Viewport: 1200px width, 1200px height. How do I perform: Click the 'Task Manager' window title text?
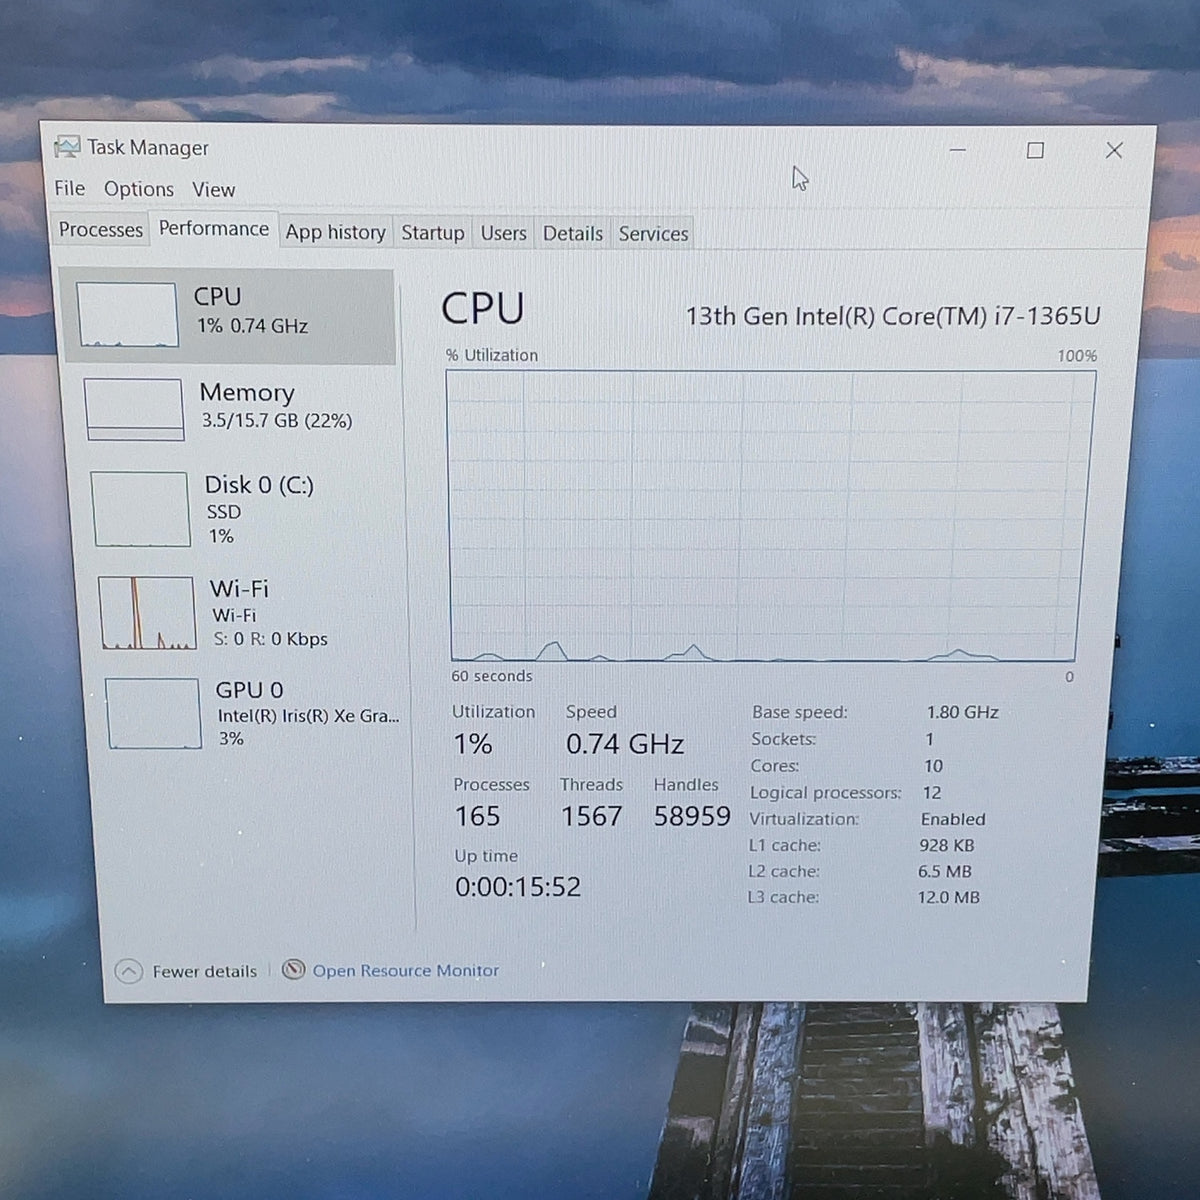point(148,147)
